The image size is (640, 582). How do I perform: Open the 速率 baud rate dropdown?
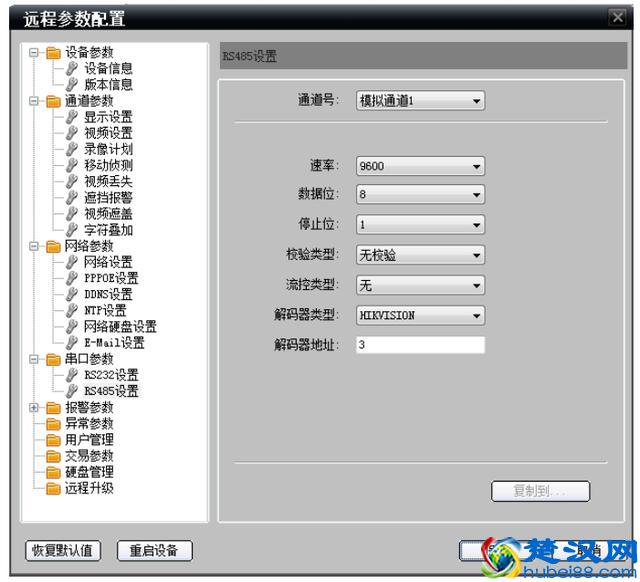[420, 166]
